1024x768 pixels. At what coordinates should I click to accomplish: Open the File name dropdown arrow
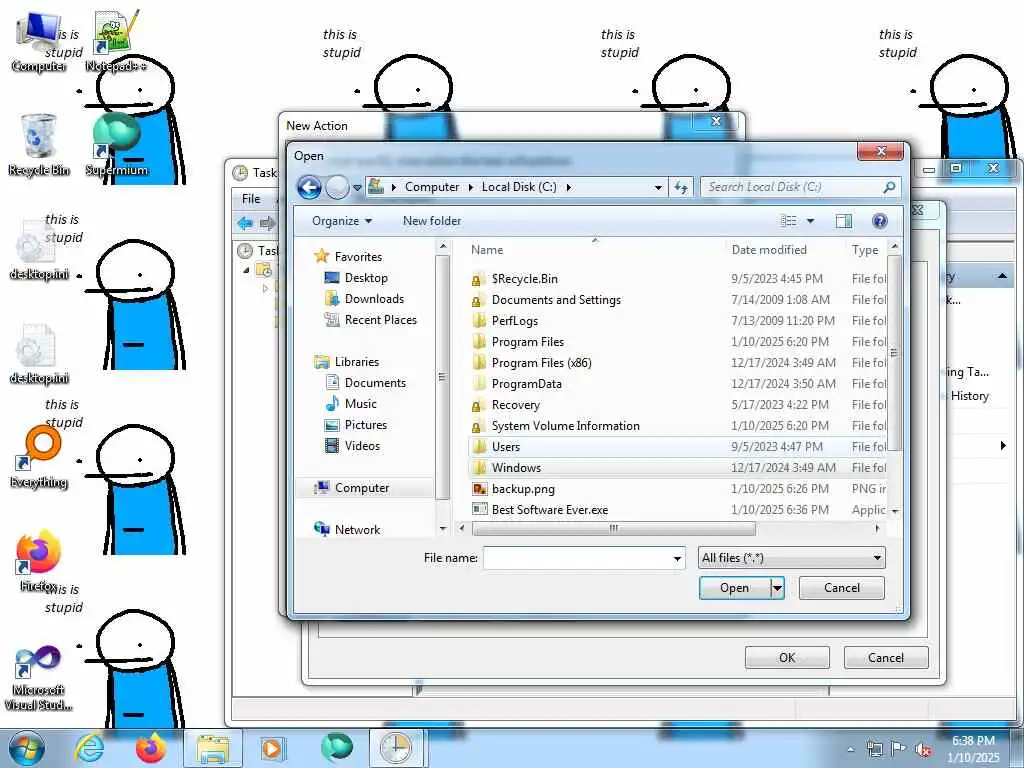pyautogui.click(x=677, y=558)
